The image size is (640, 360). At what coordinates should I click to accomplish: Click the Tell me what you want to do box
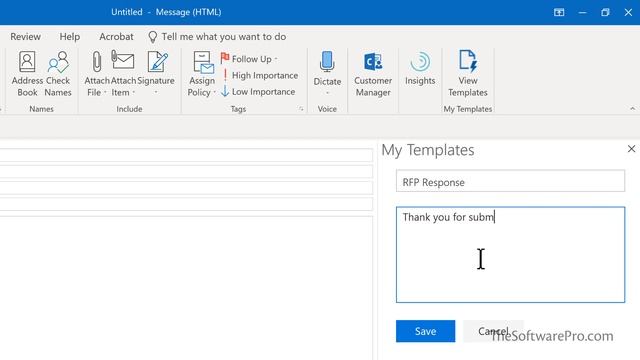pos(224,37)
